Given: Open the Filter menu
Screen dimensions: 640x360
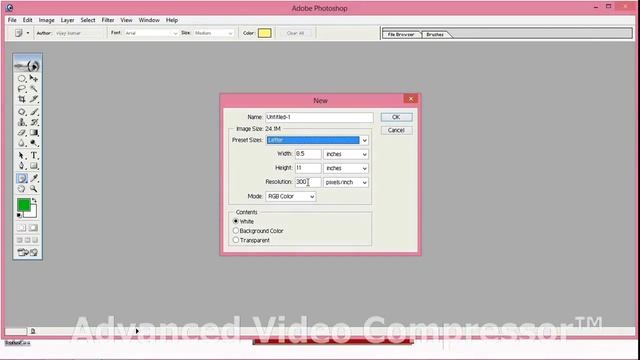Looking at the screenshot, I should 108,20.
